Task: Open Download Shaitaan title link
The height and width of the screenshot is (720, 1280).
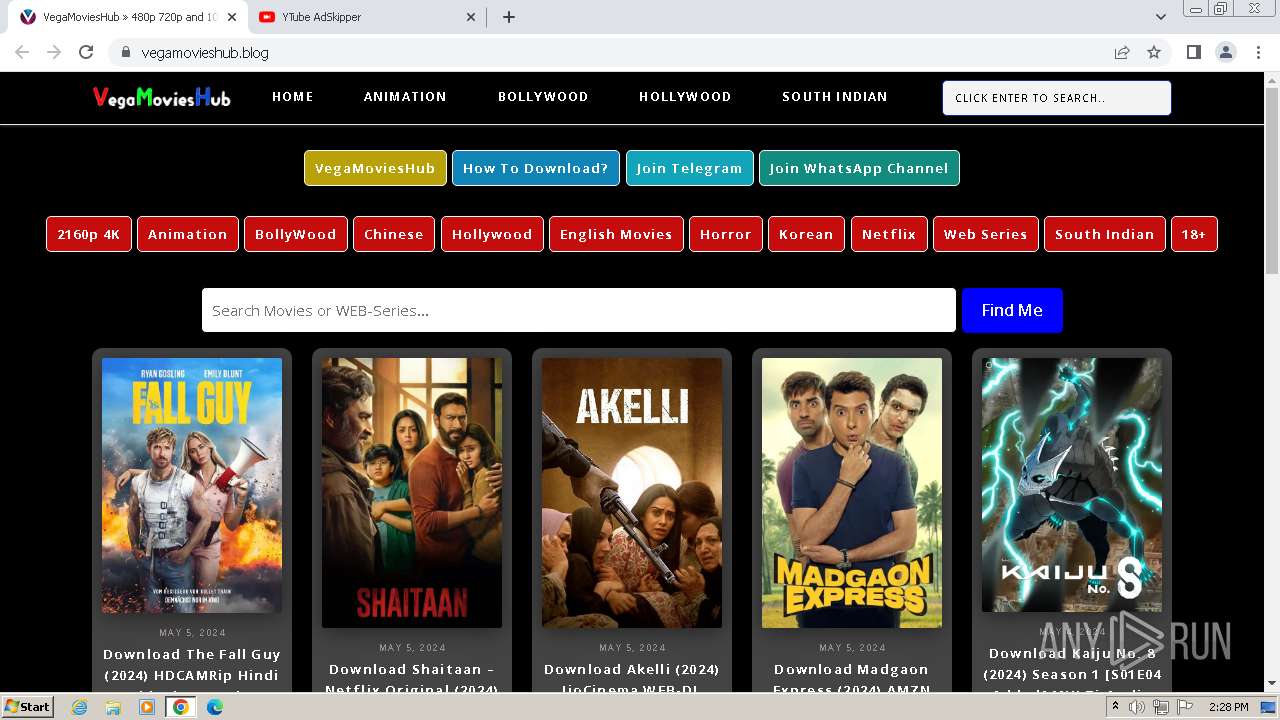Action: point(412,677)
